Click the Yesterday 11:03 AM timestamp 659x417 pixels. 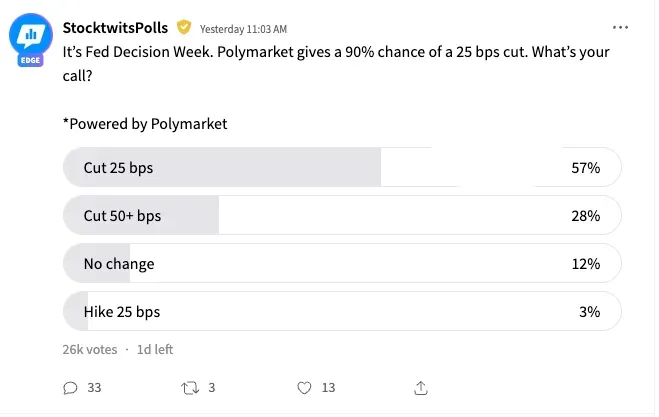coord(243,29)
